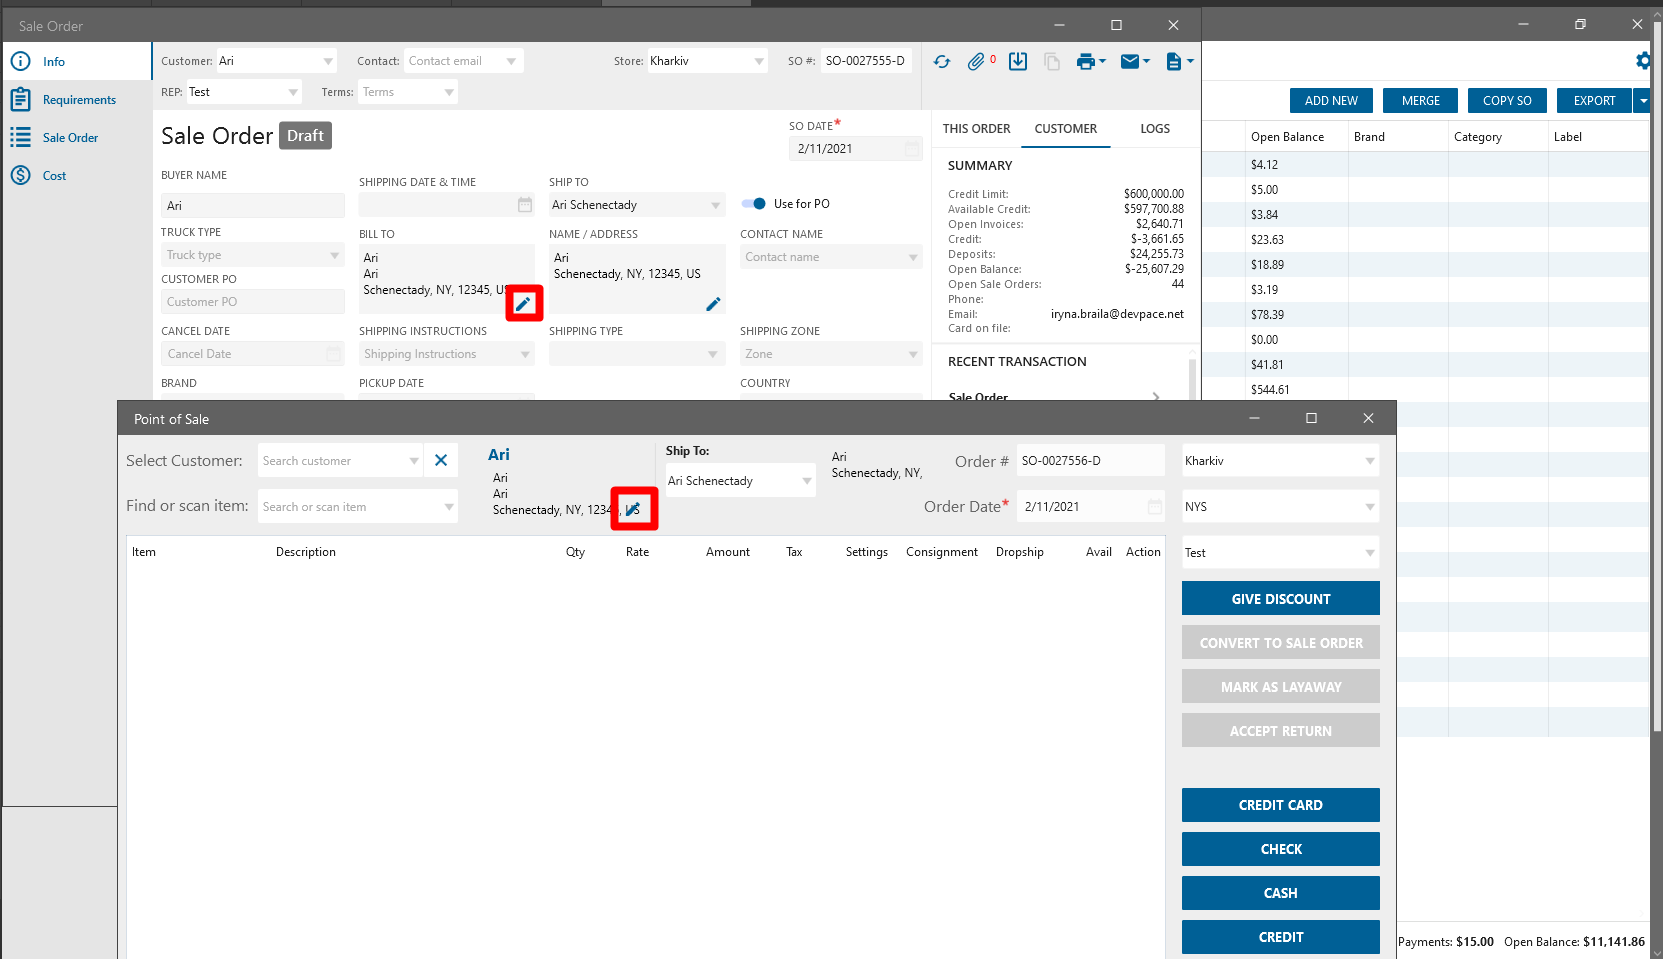
Task: Open the SO Date calendar picker
Action: 912,149
